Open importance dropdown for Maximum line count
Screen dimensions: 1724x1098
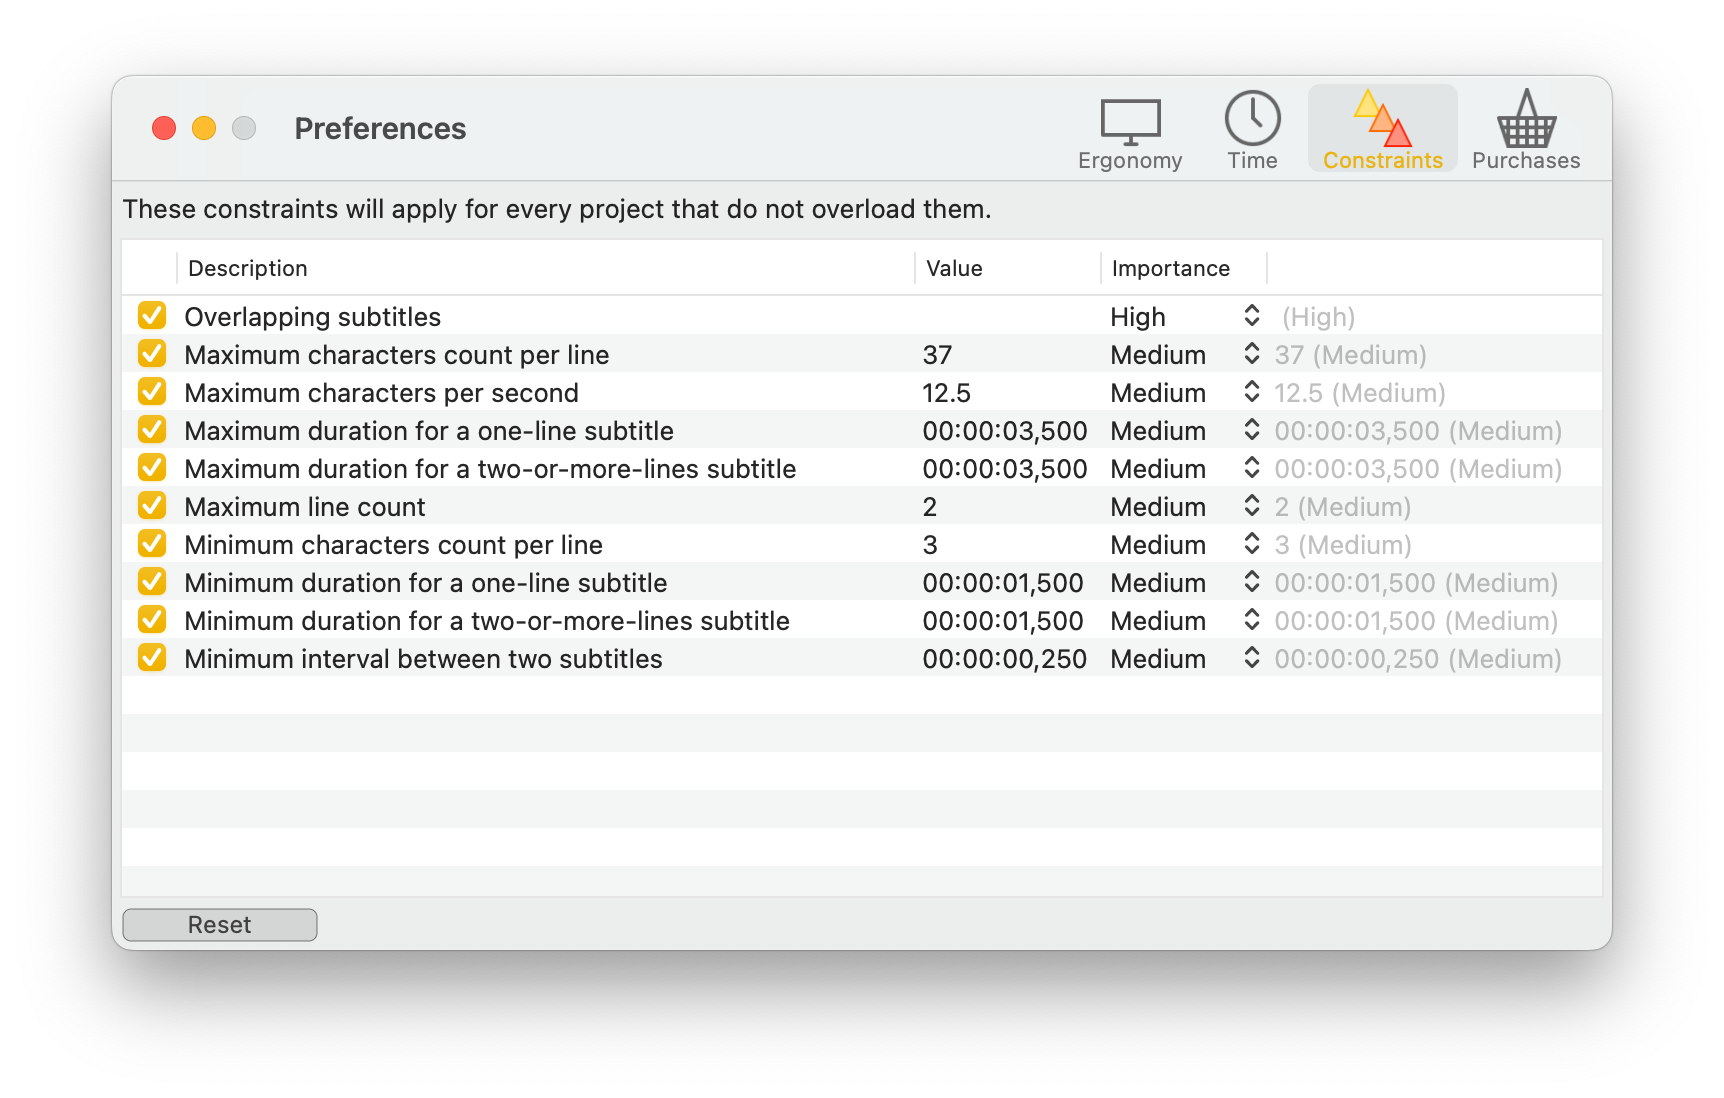tap(1185, 506)
